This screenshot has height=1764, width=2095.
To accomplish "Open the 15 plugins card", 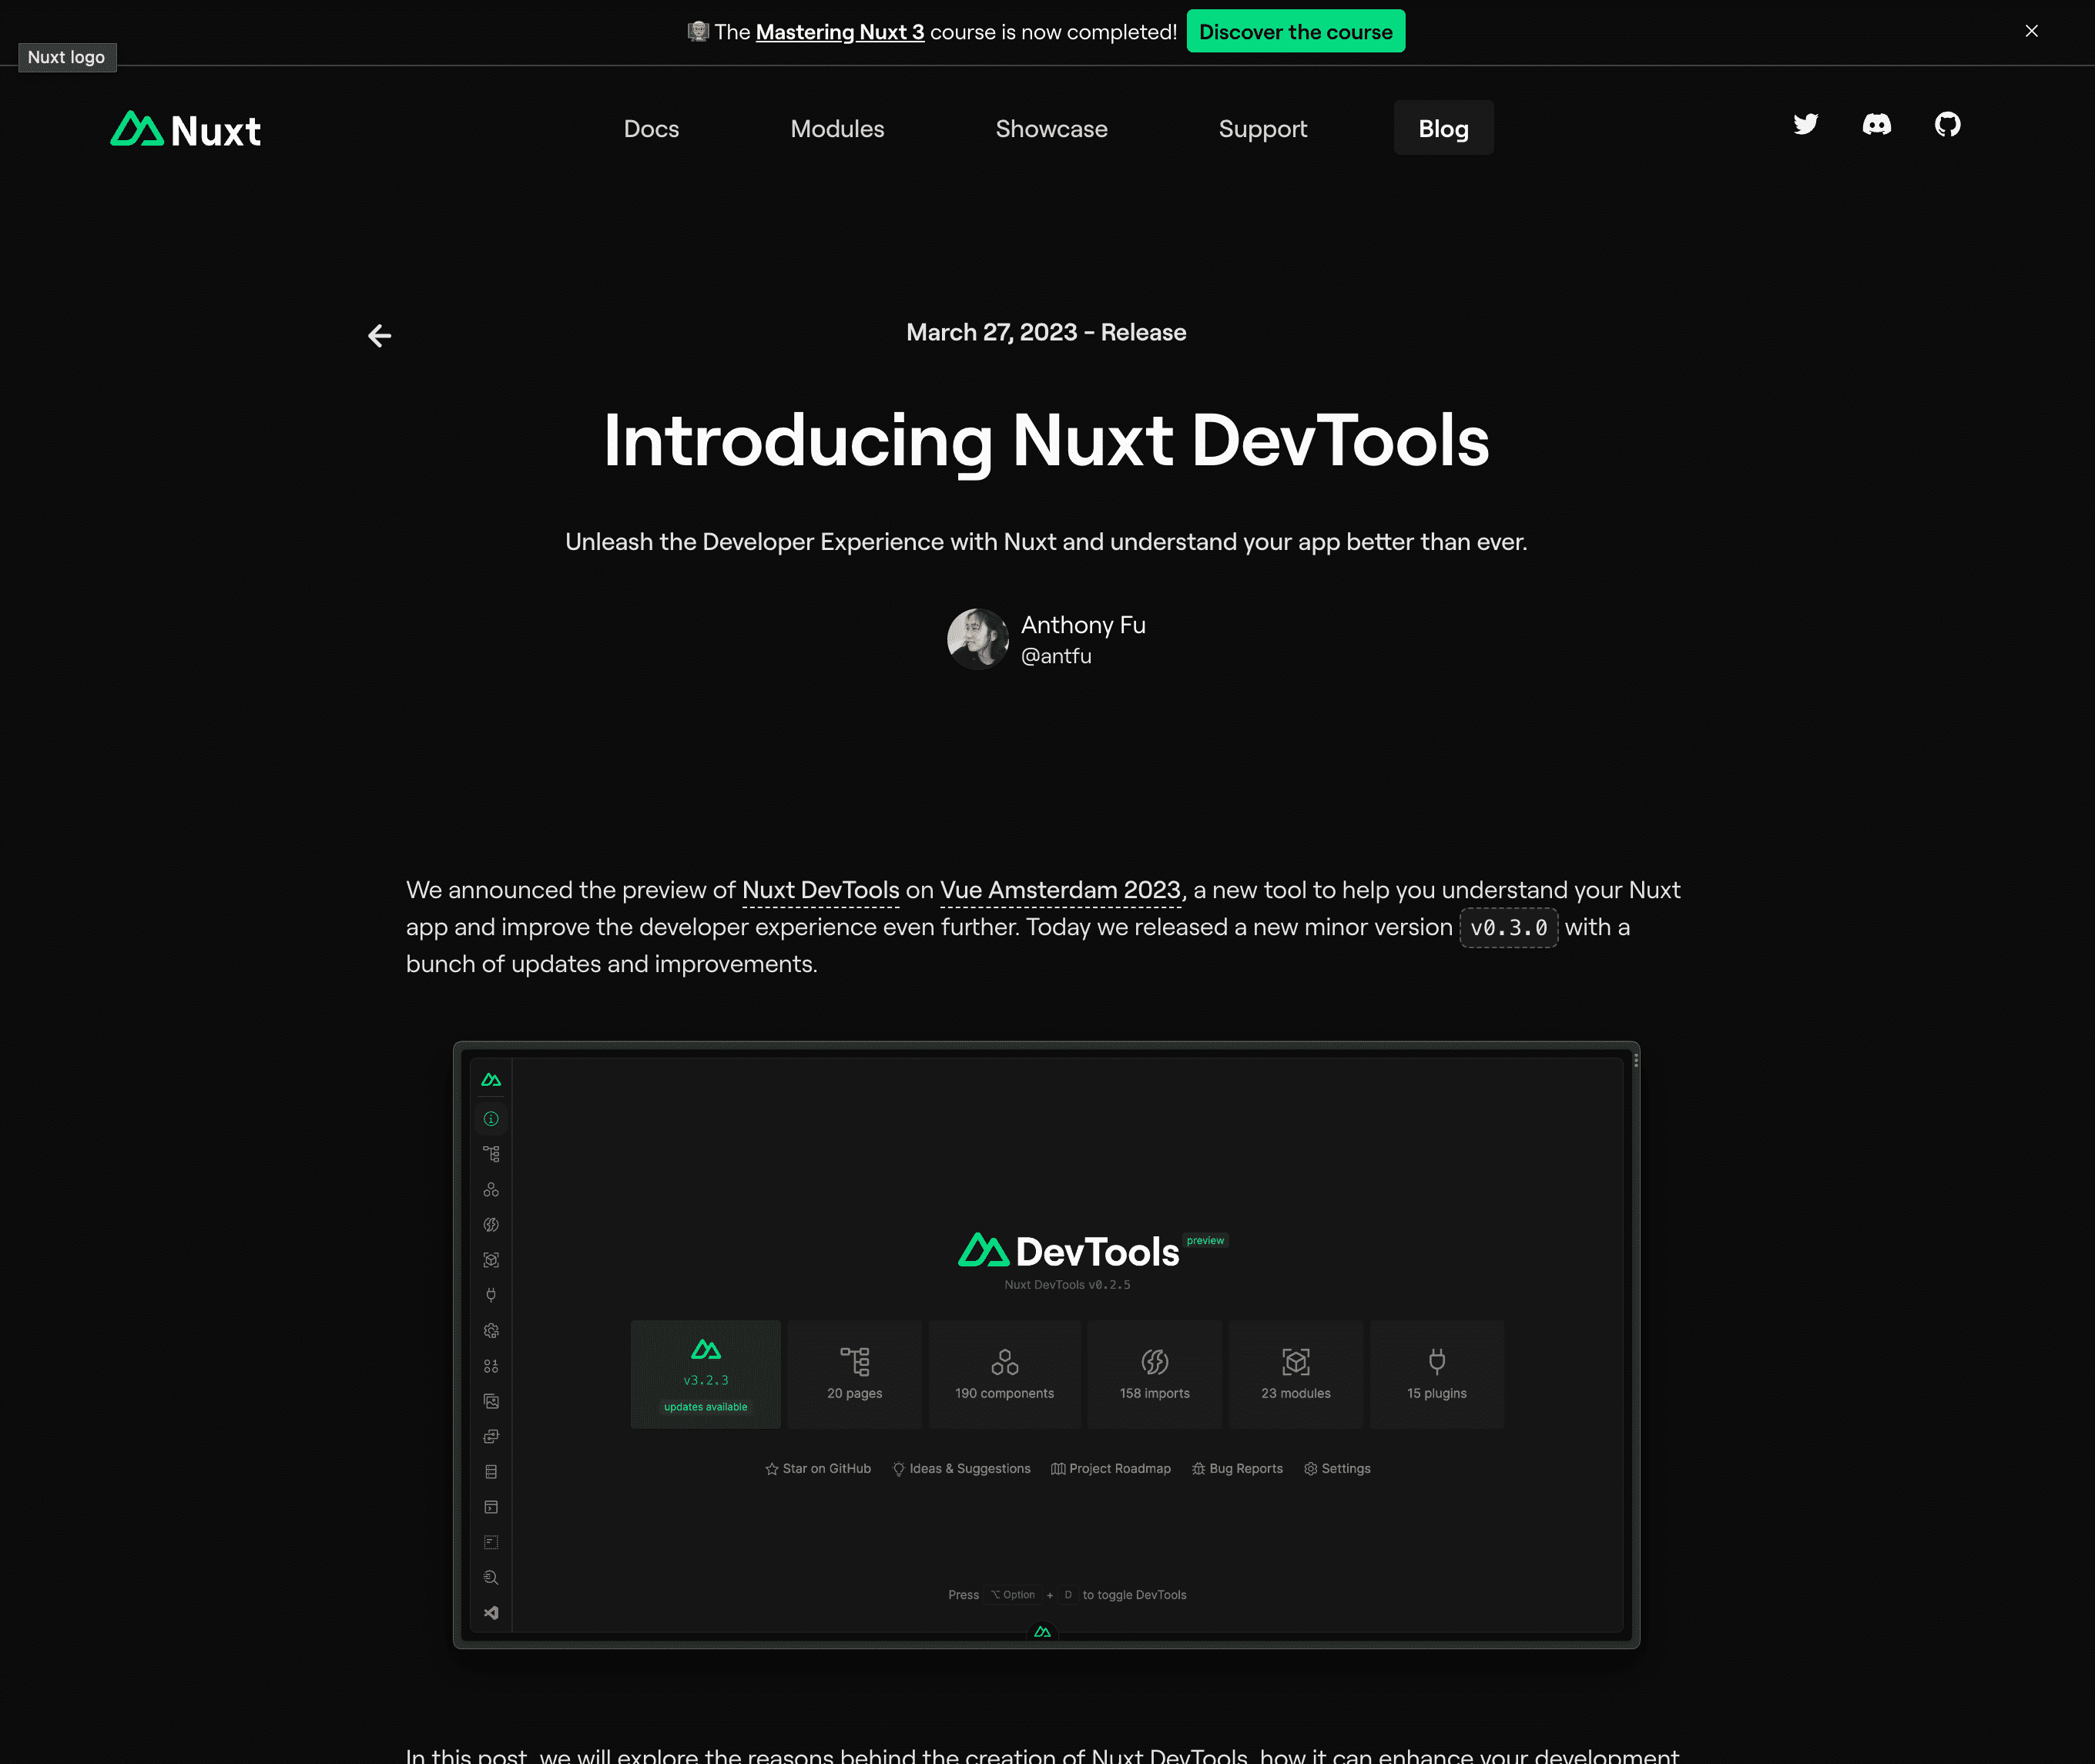I will (1437, 1375).
